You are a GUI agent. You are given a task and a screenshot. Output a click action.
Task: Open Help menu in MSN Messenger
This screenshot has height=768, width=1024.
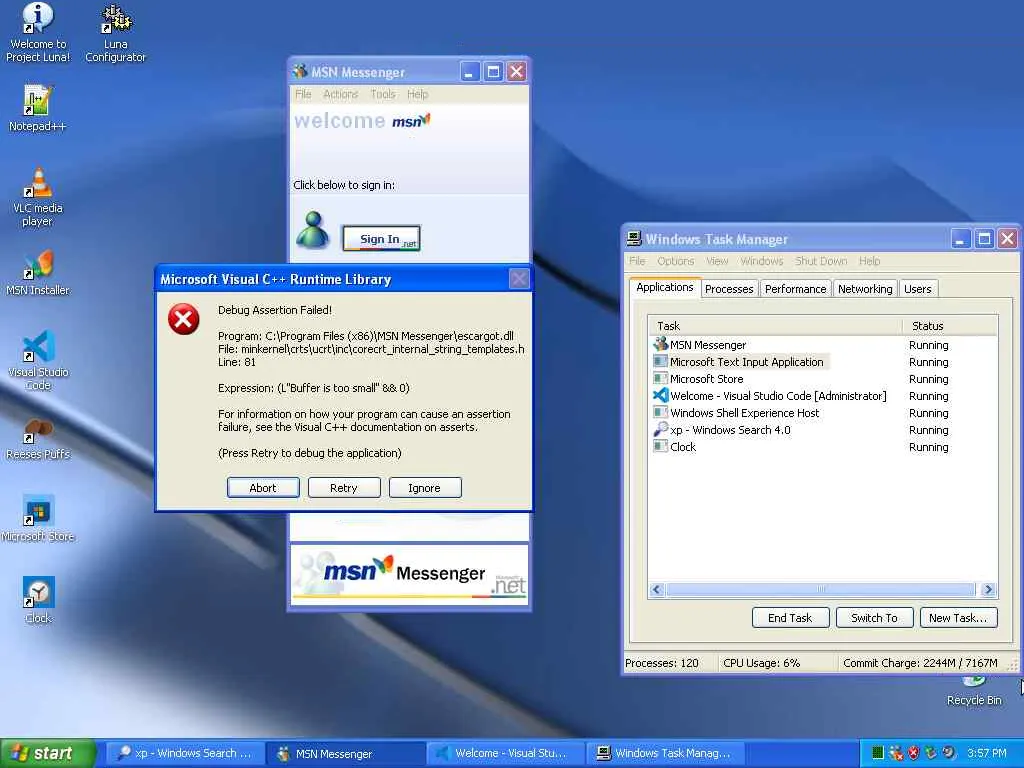click(417, 94)
